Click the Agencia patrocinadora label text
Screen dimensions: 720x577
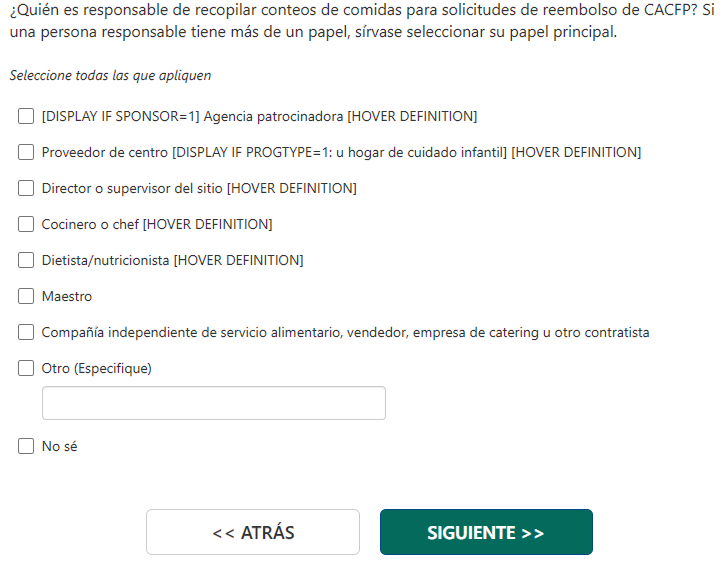tap(259, 116)
